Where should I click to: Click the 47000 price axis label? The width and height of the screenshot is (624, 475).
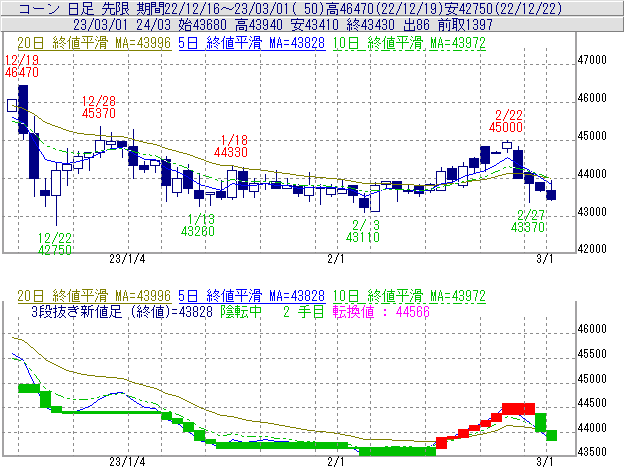592,60
